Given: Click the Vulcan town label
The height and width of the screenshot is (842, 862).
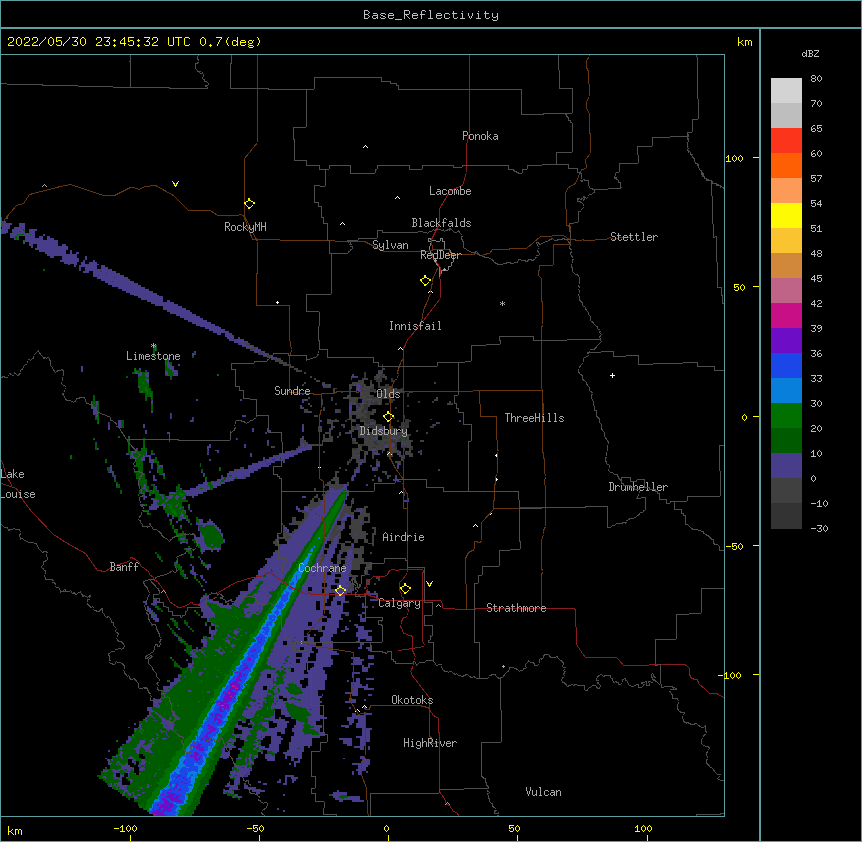Looking at the screenshot, I should [543, 792].
